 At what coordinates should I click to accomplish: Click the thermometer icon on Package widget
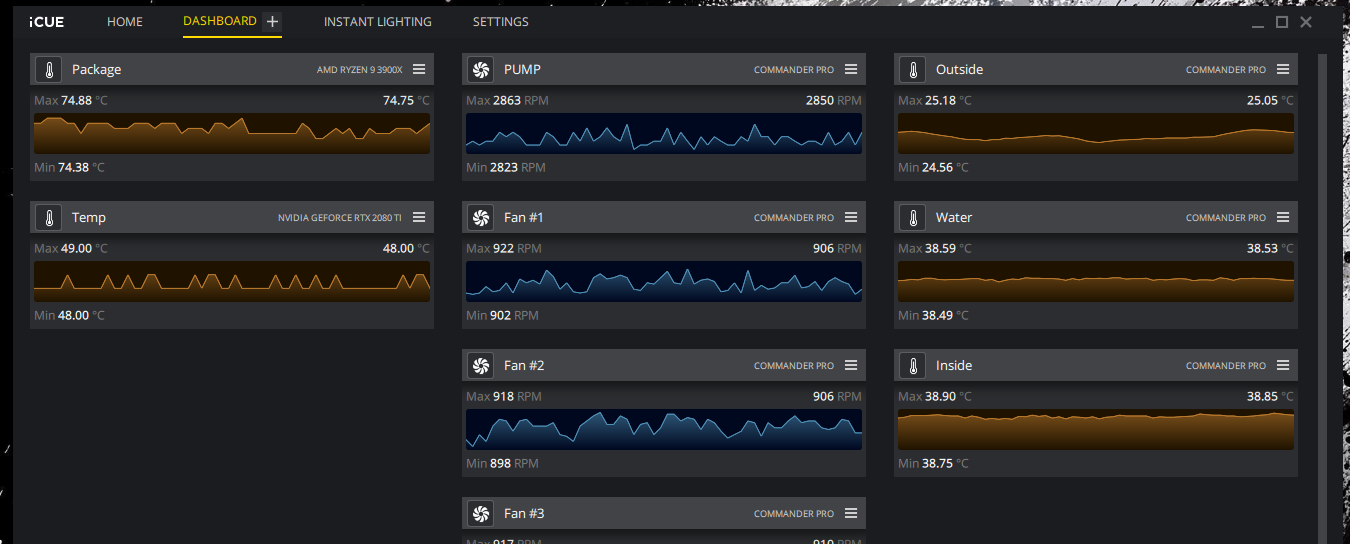pos(48,69)
